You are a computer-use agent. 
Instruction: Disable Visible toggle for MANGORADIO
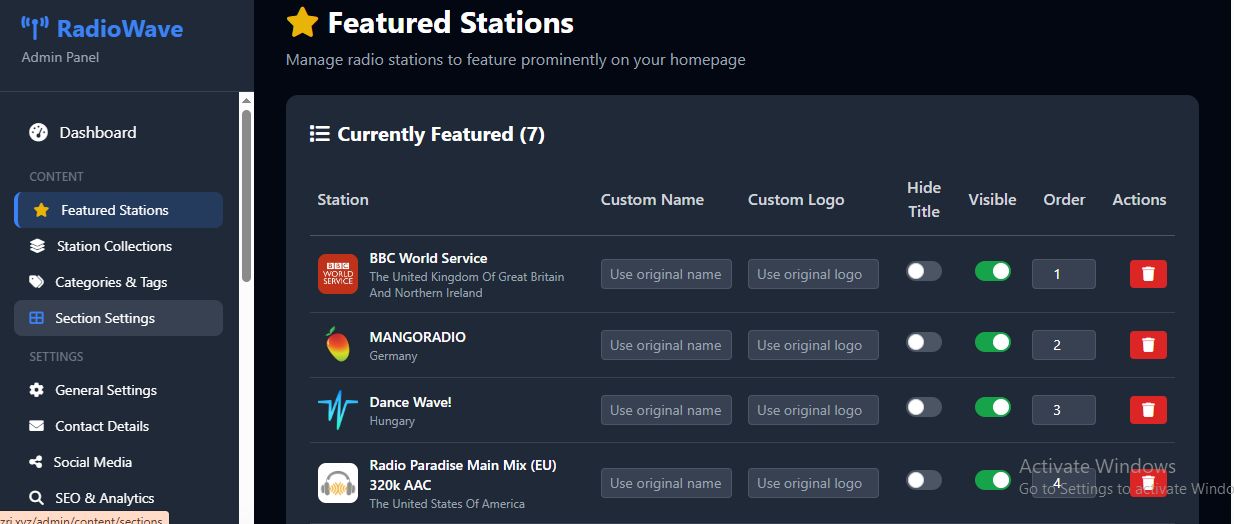coord(992,342)
